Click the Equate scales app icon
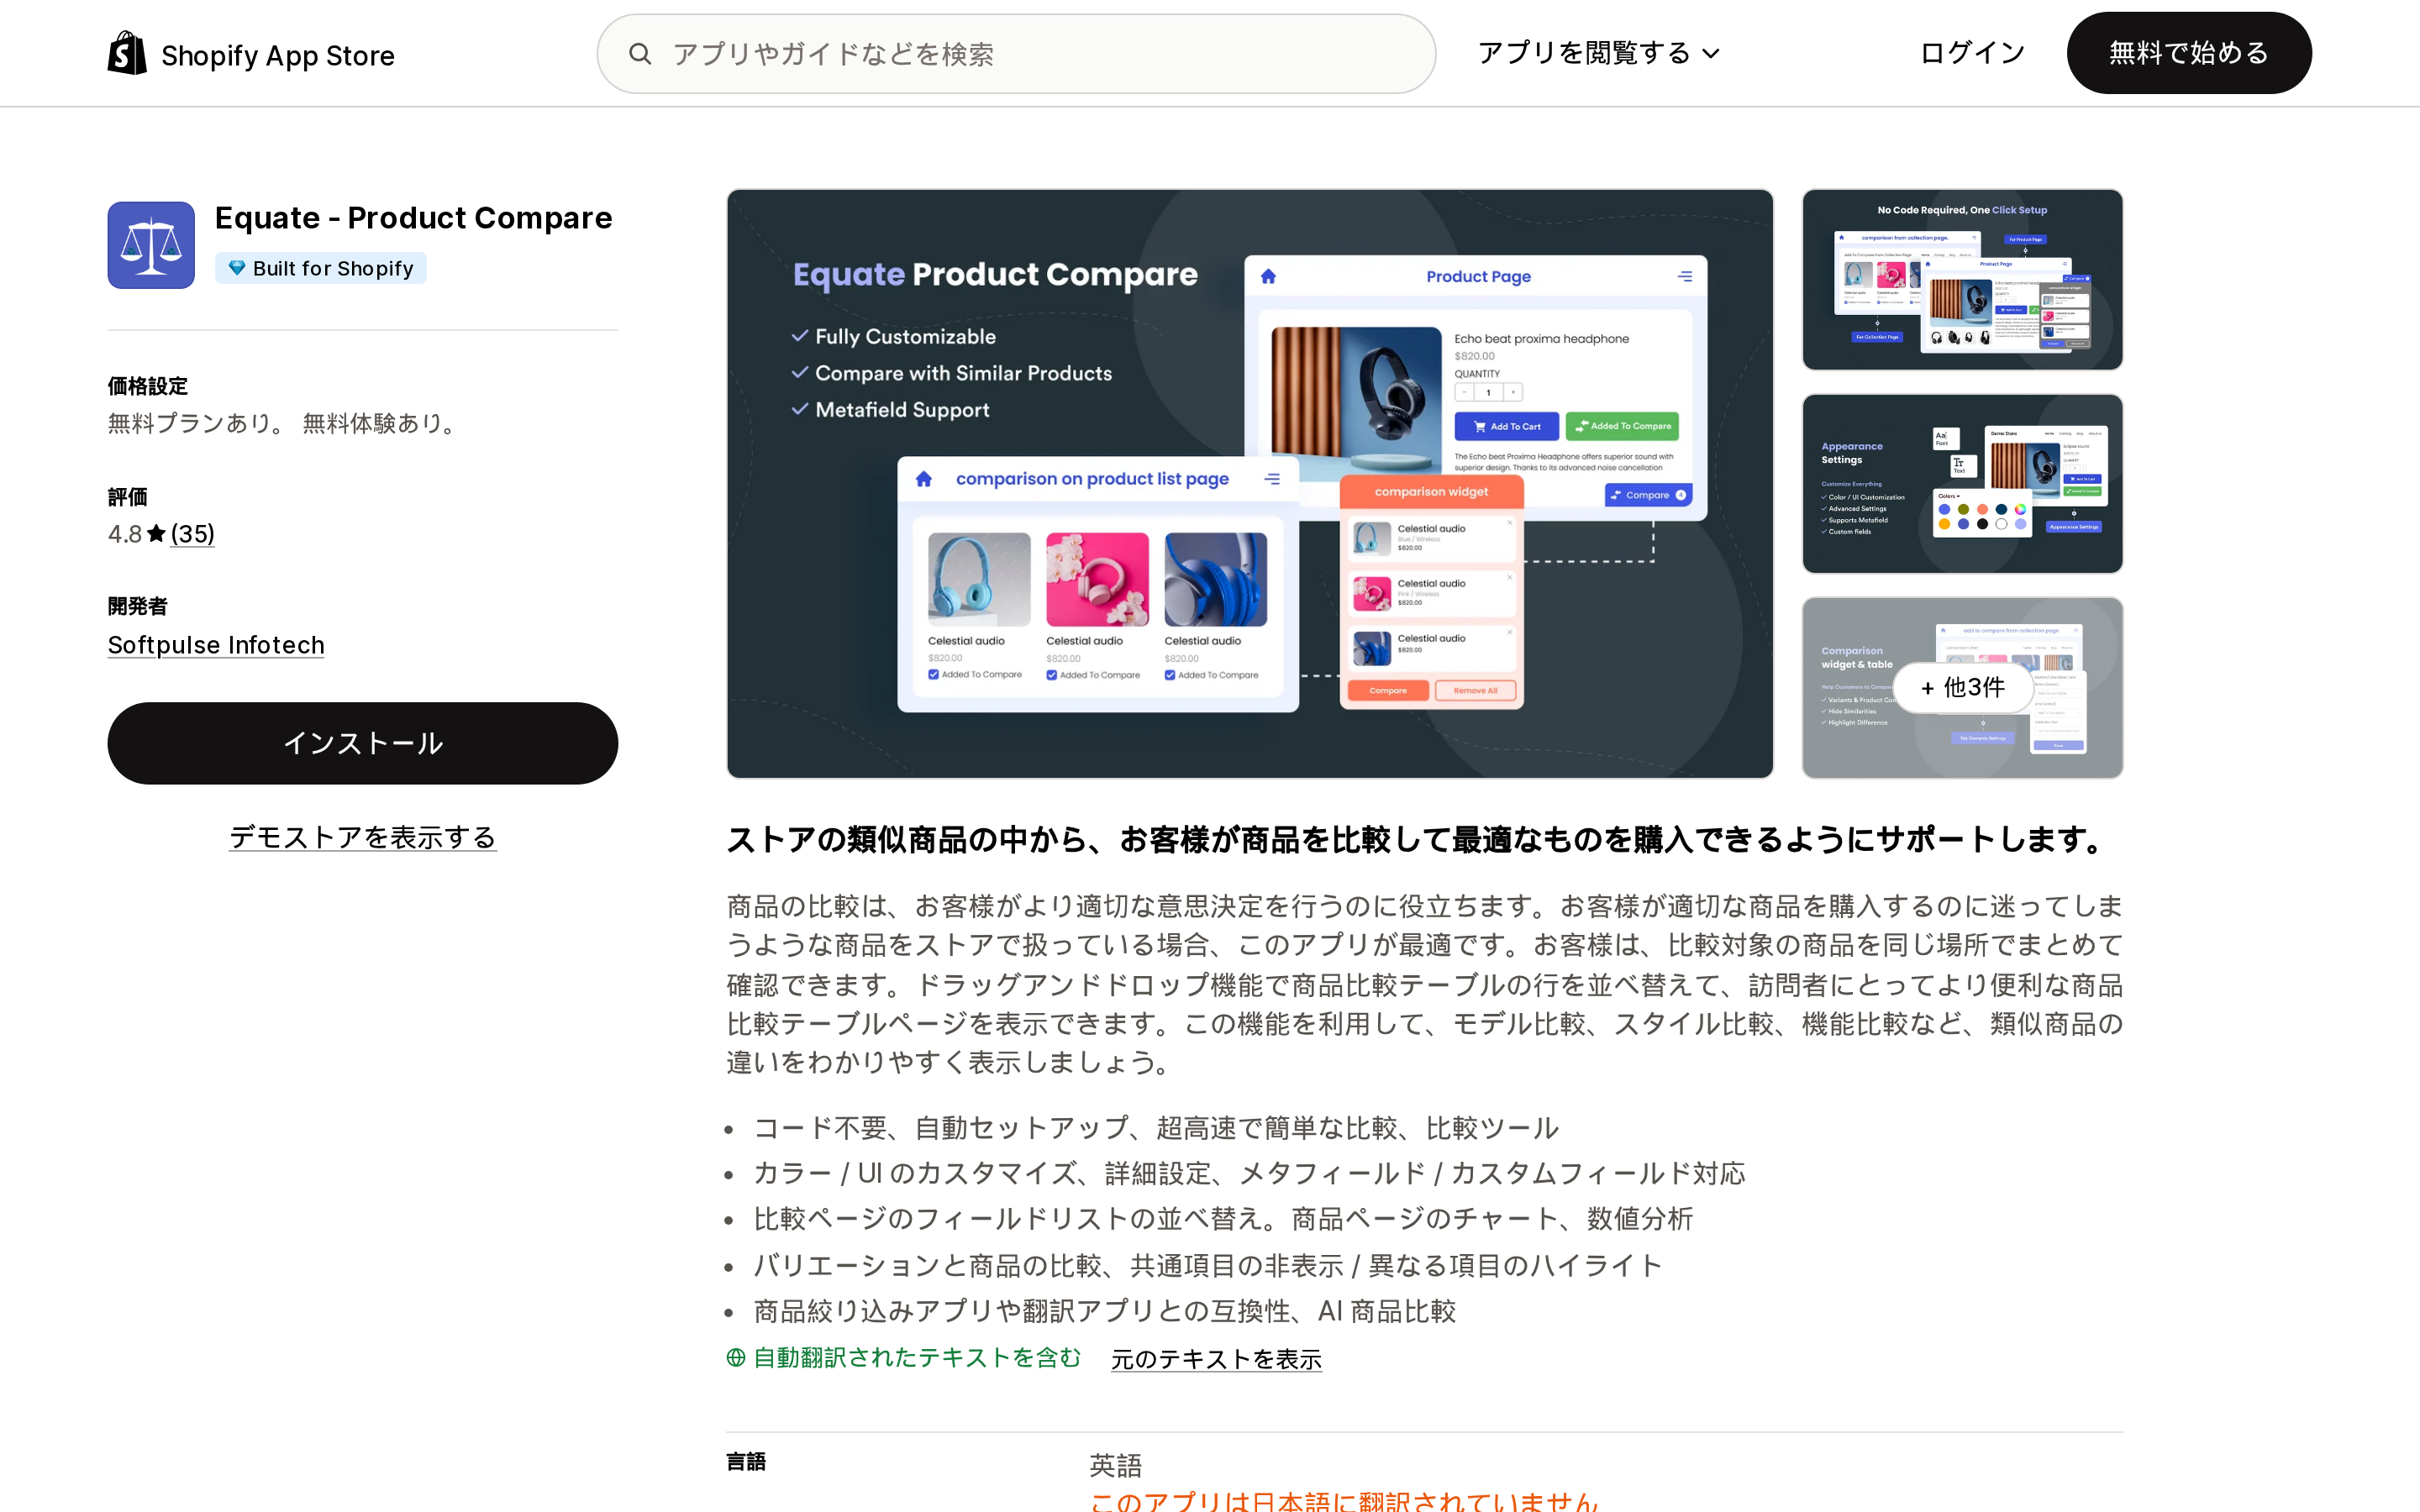The width and height of the screenshot is (2420, 1512). 151,245
